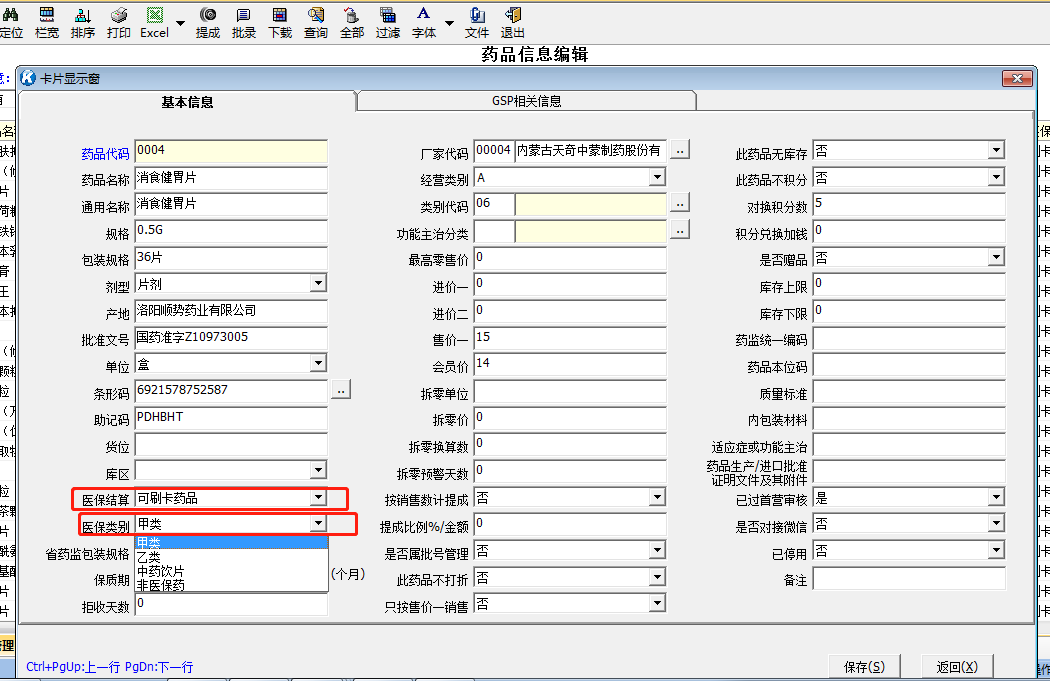
Task: Click the 栏宽 column width icon
Action: click(47, 20)
